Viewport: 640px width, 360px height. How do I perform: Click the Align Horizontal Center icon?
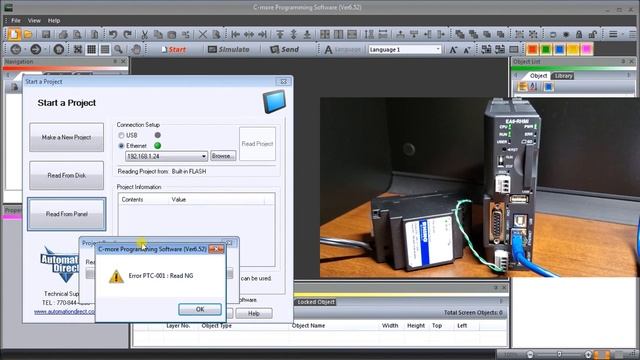(x=249, y=35)
